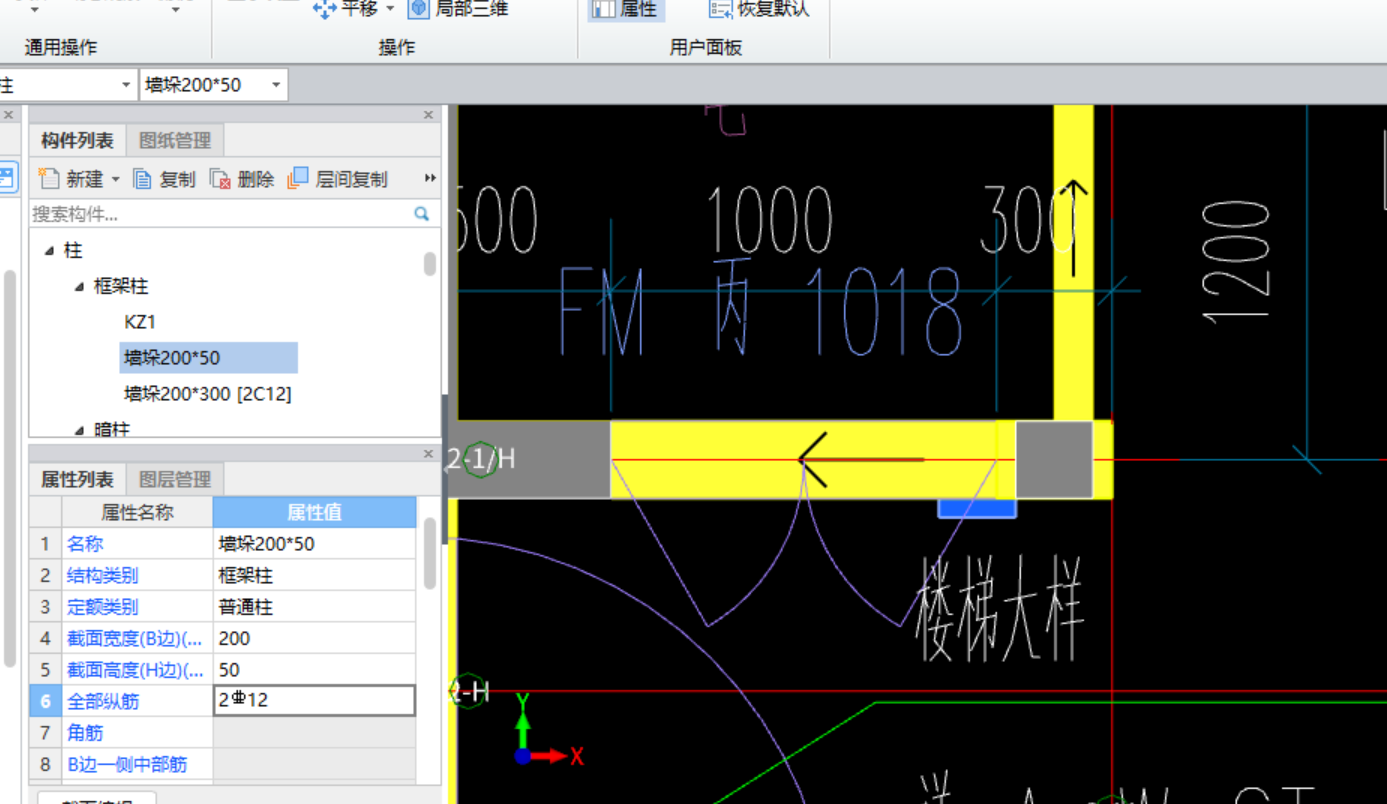Click the 结构类别 property label
The image size is (1387, 804).
click(102, 575)
